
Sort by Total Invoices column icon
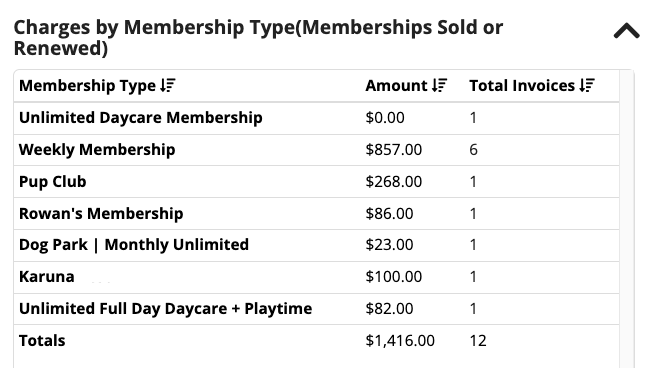587,86
